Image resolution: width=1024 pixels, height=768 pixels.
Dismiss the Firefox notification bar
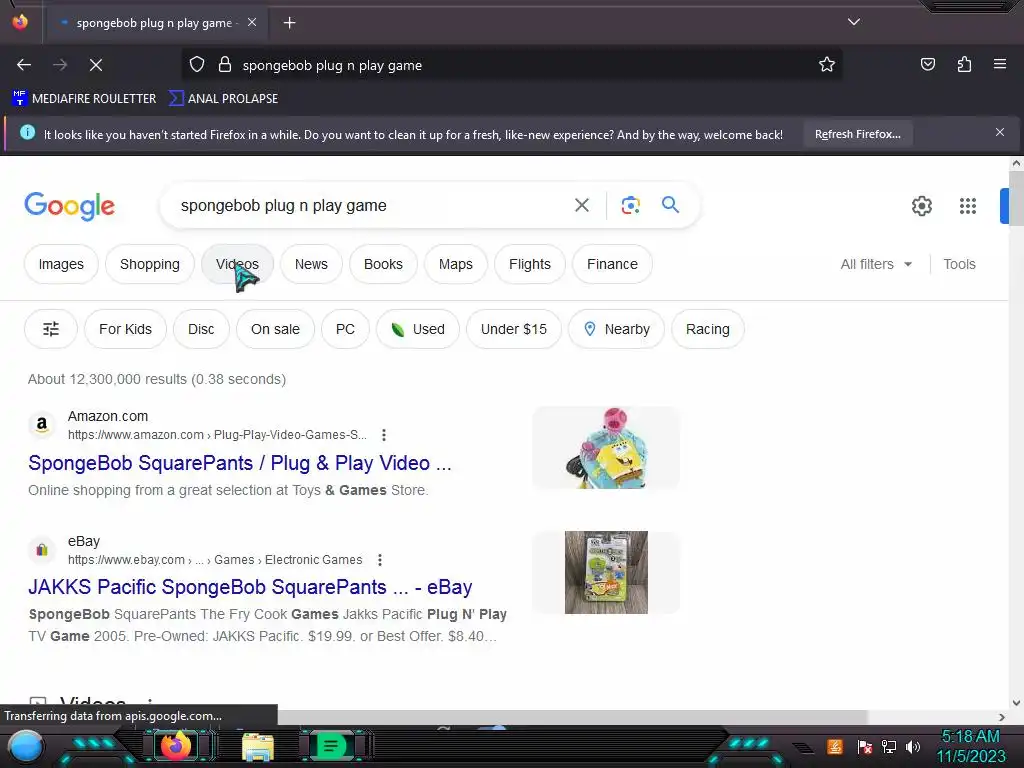[999, 133]
